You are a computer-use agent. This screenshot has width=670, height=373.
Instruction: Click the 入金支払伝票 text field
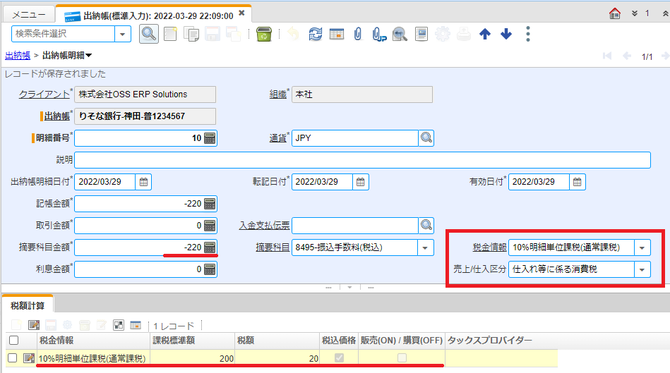pos(355,226)
